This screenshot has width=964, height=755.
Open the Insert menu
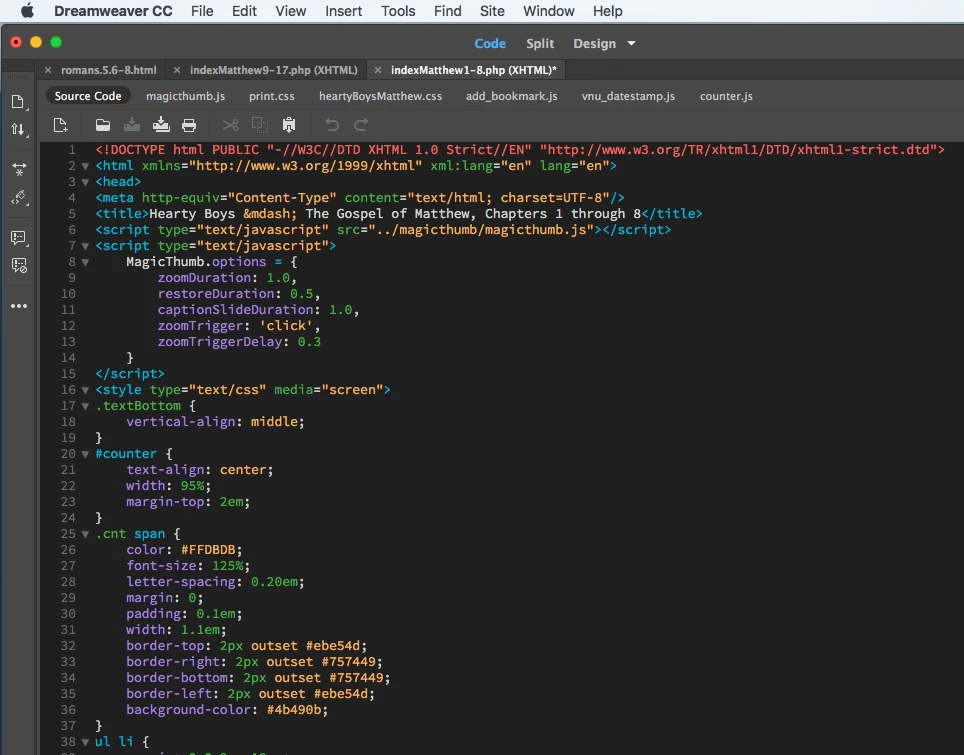pyautogui.click(x=344, y=11)
